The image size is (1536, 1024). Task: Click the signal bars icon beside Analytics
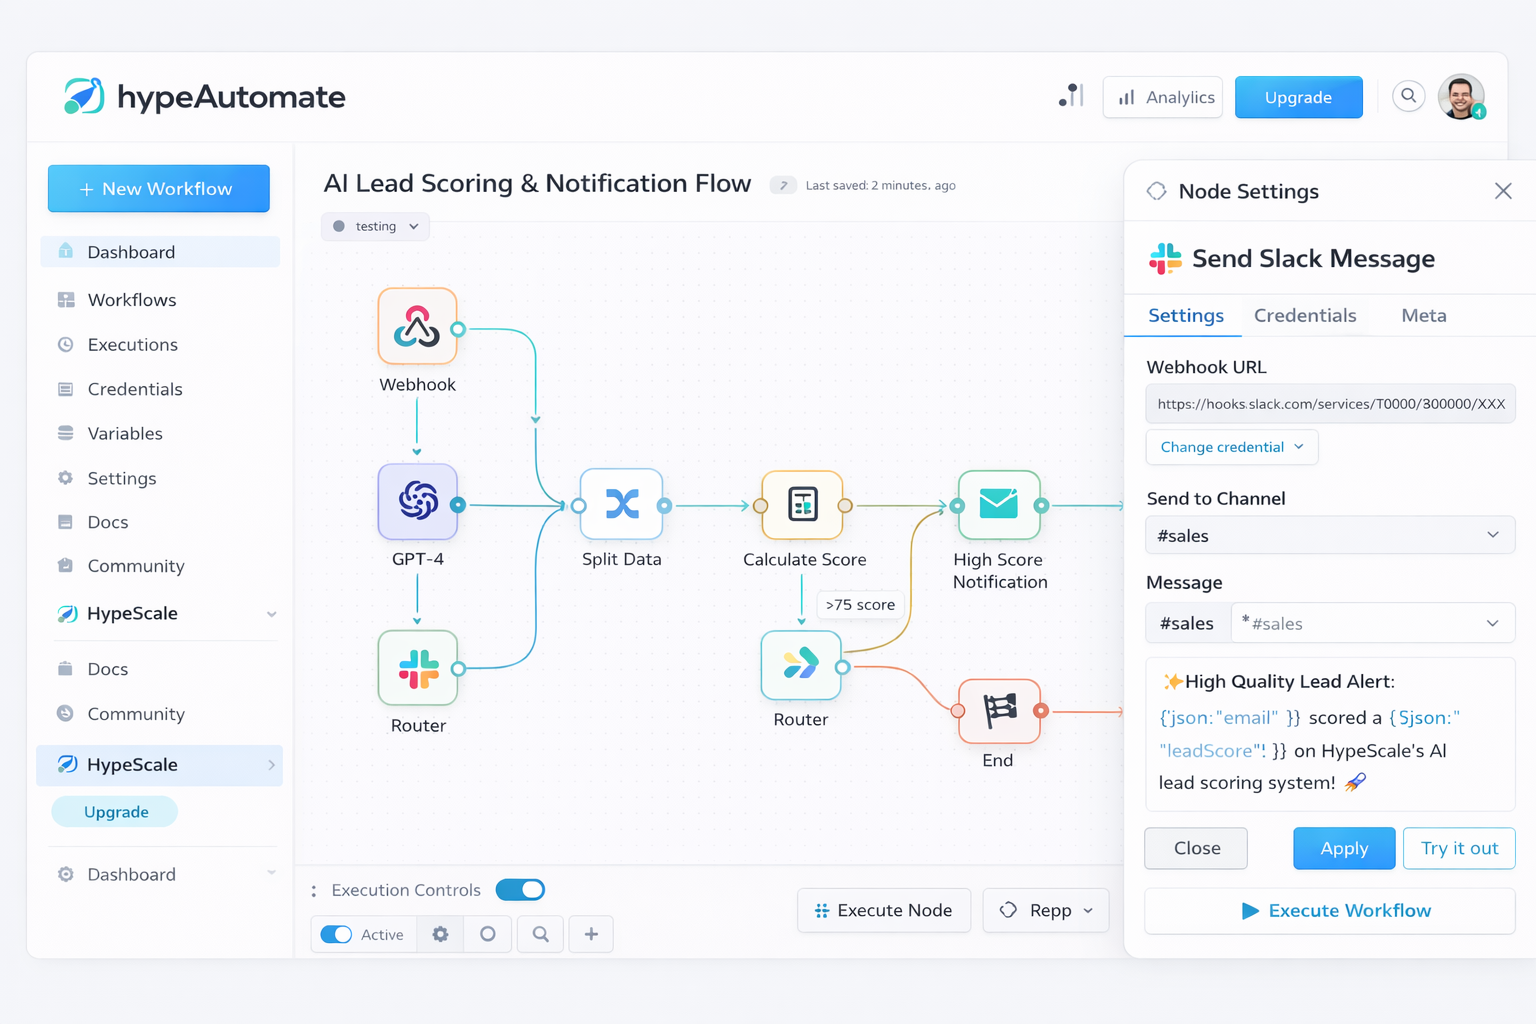pyautogui.click(x=1071, y=96)
